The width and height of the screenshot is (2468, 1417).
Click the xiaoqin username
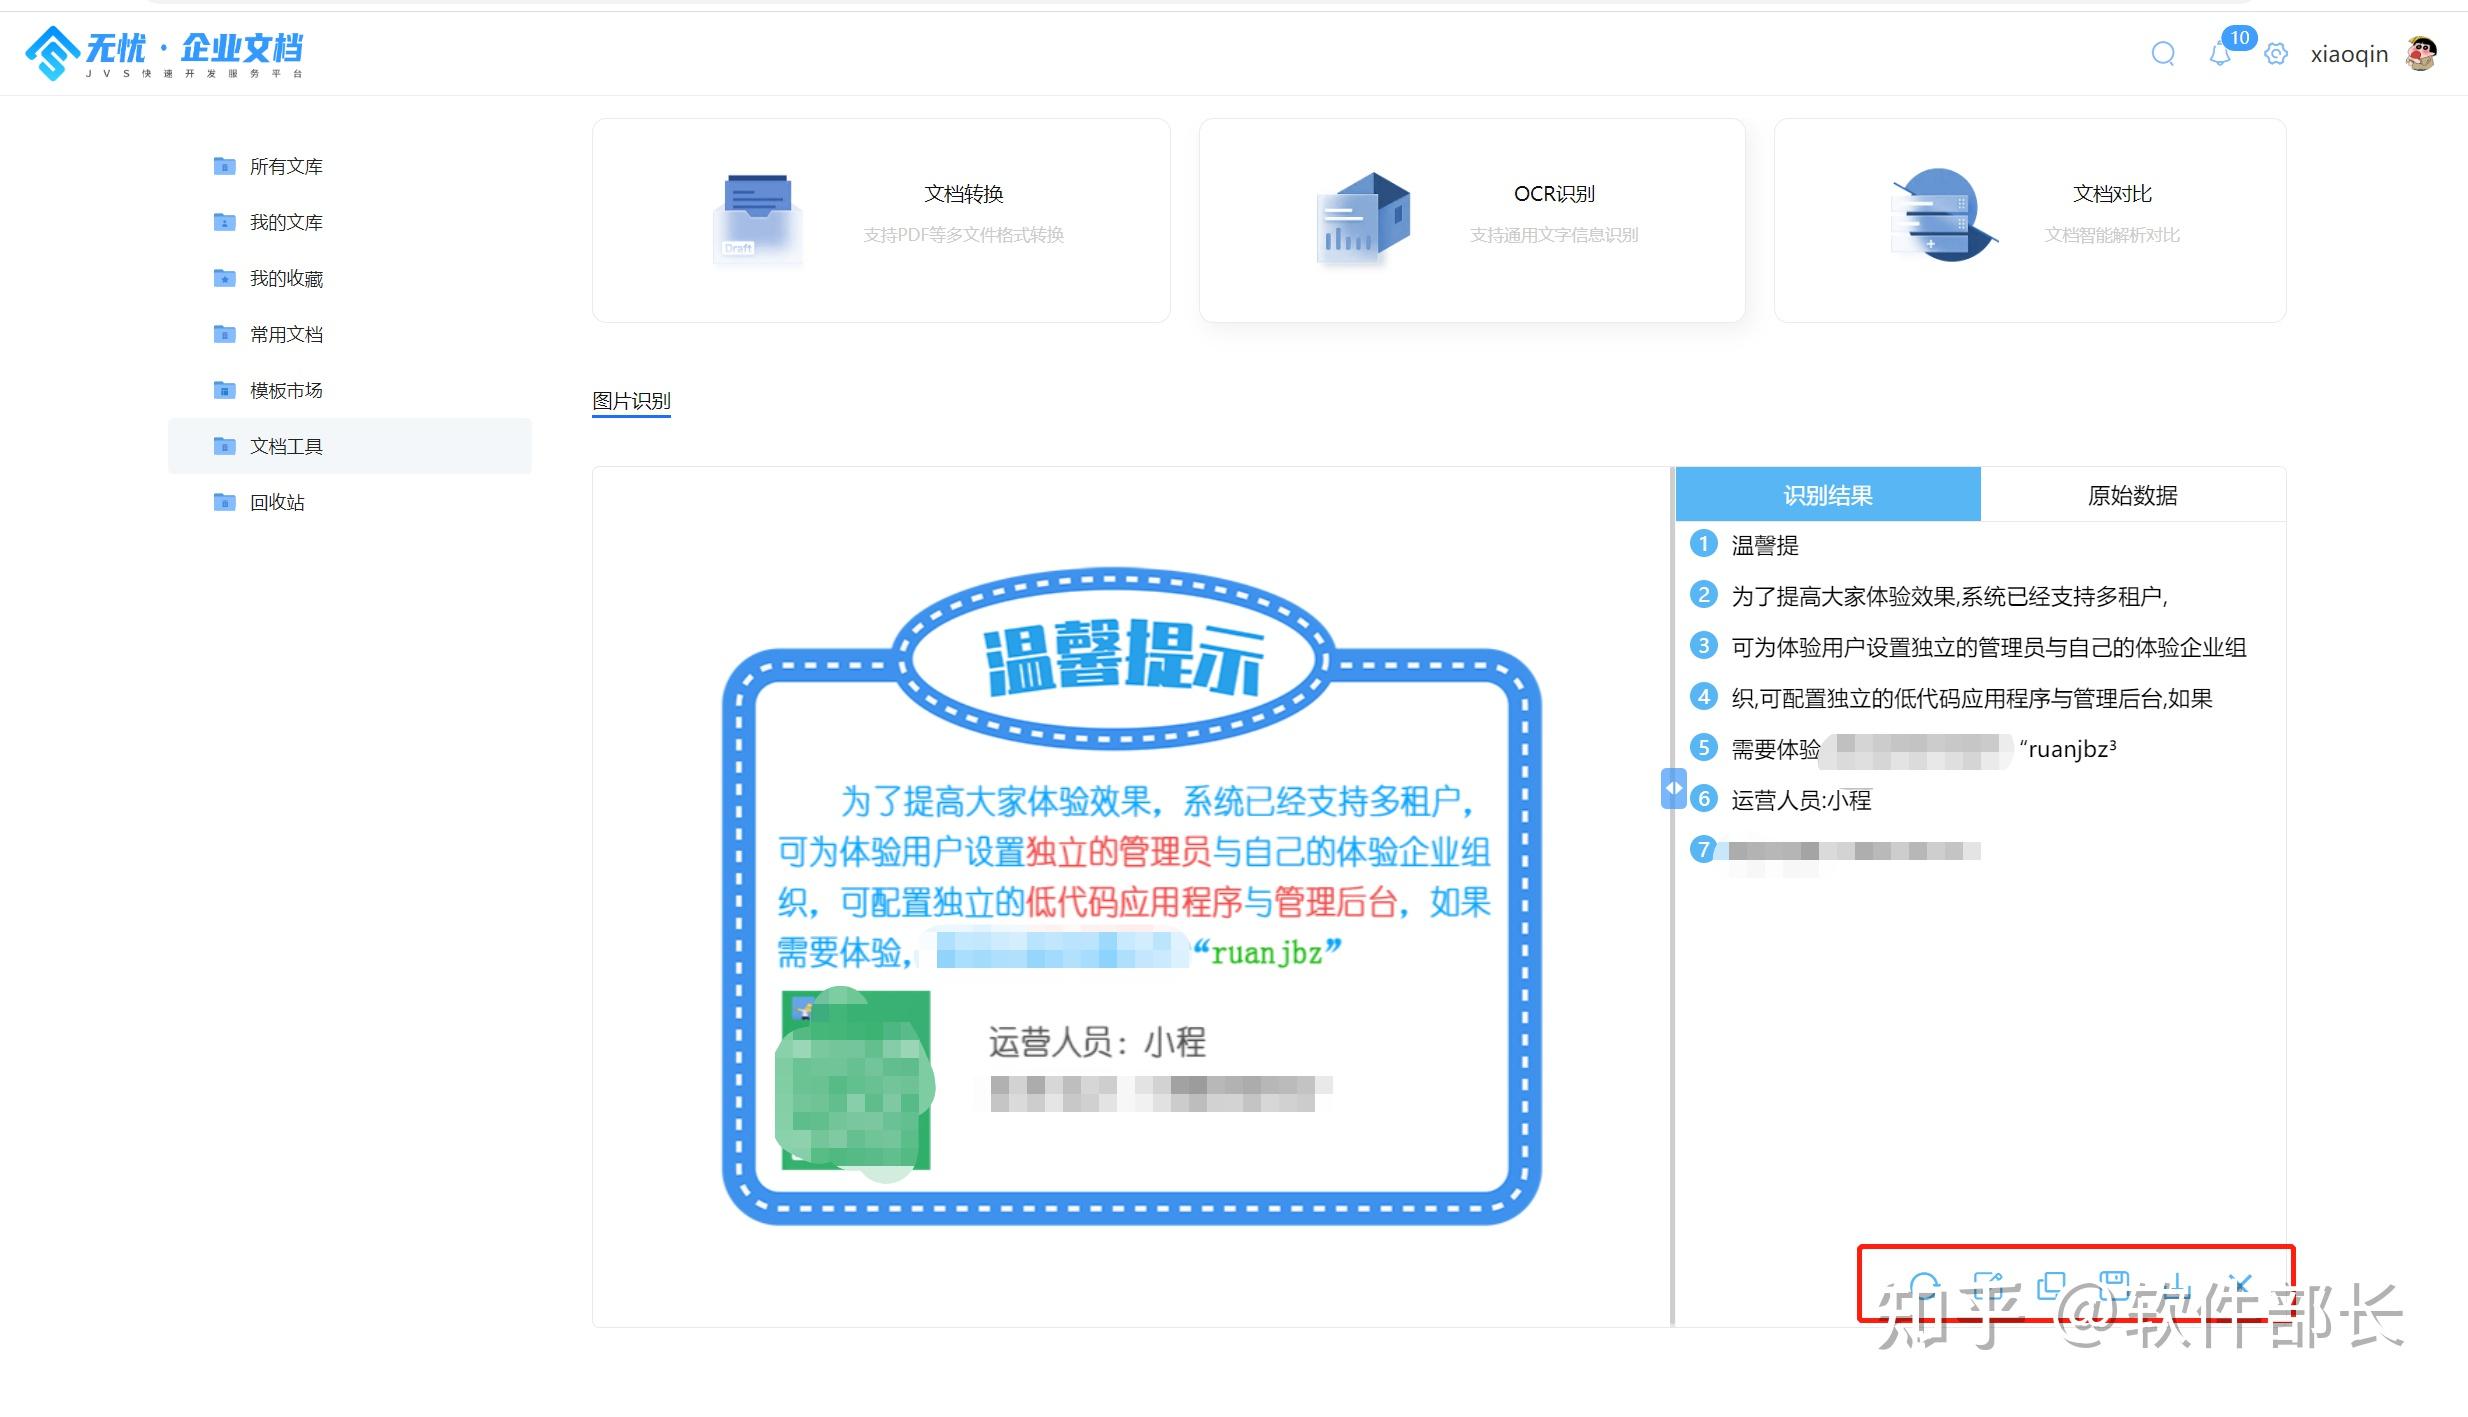2349,54
